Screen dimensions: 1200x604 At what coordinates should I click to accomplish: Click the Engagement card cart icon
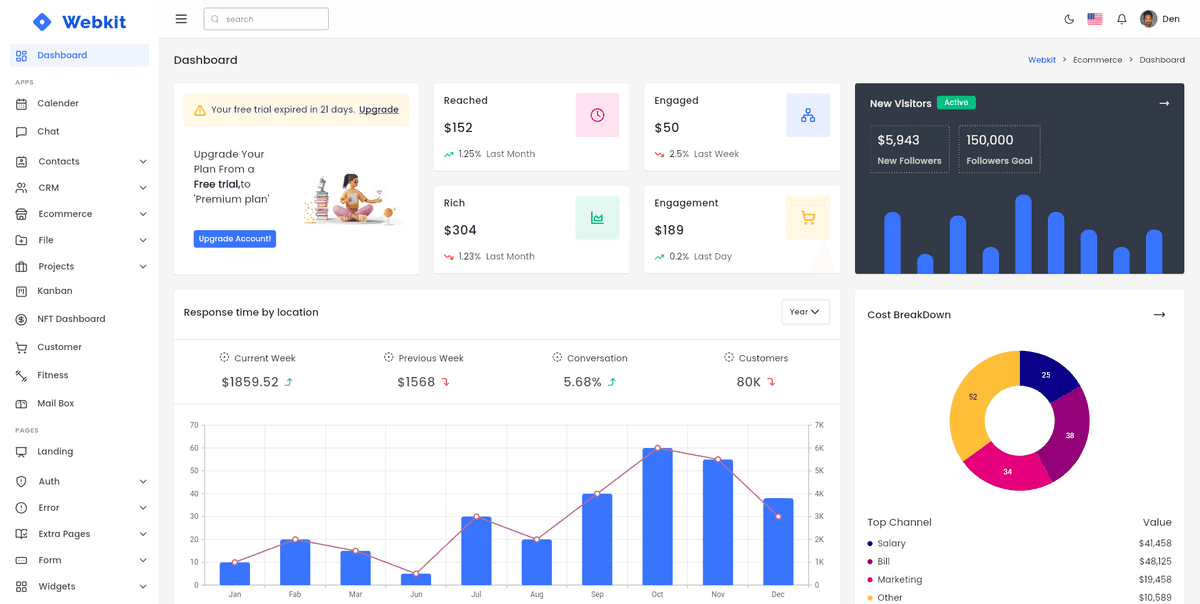(x=808, y=218)
